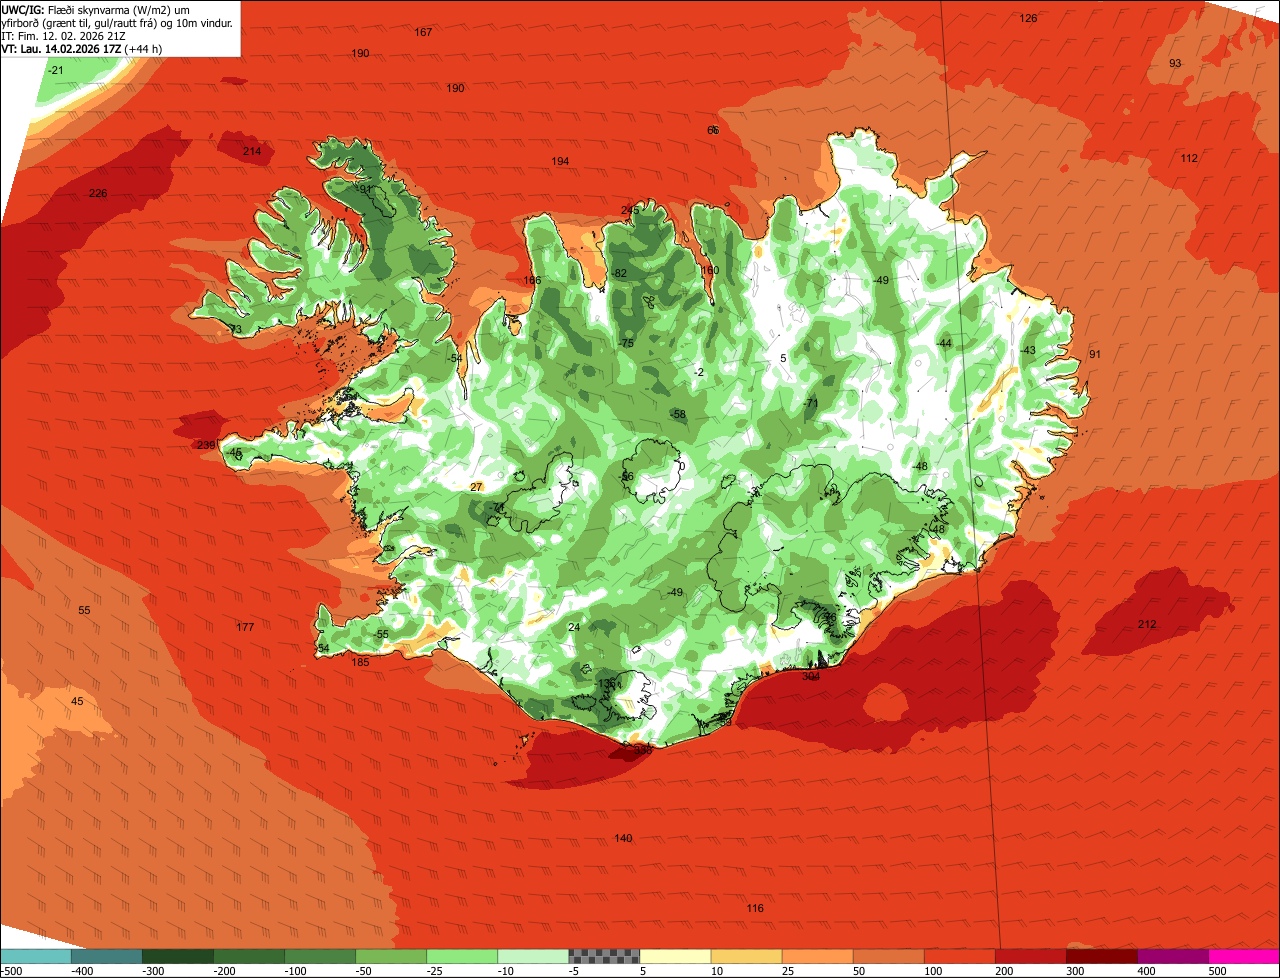Click the '-82' map value label
Viewport: 1280px width, 978px height.
tap(619, 273)
